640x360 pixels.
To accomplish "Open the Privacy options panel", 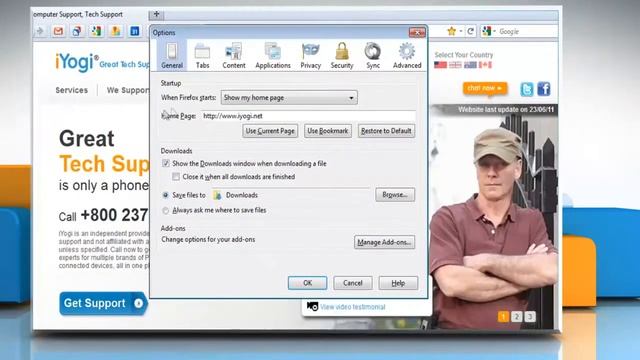I will click(x=311, y=55).
